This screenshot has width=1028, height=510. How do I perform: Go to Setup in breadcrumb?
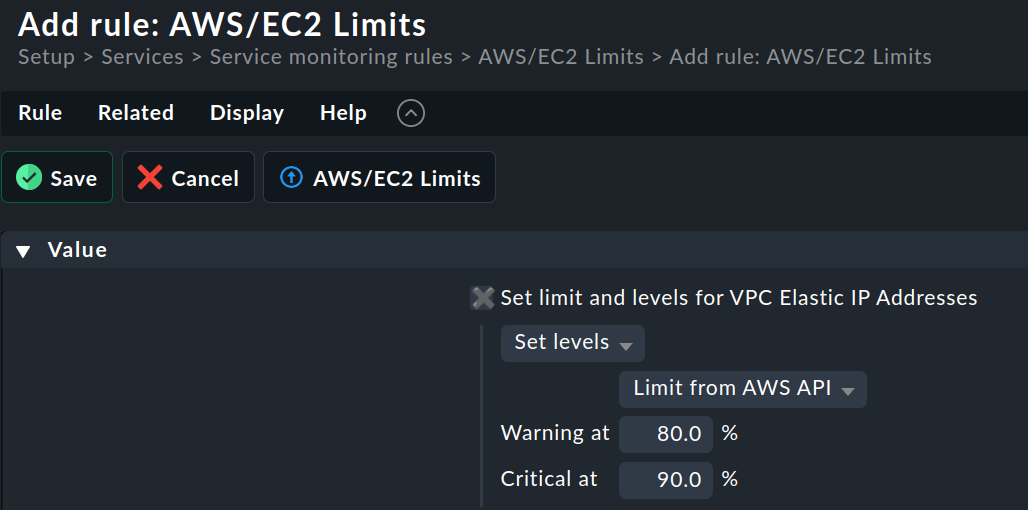click(46, 57)
